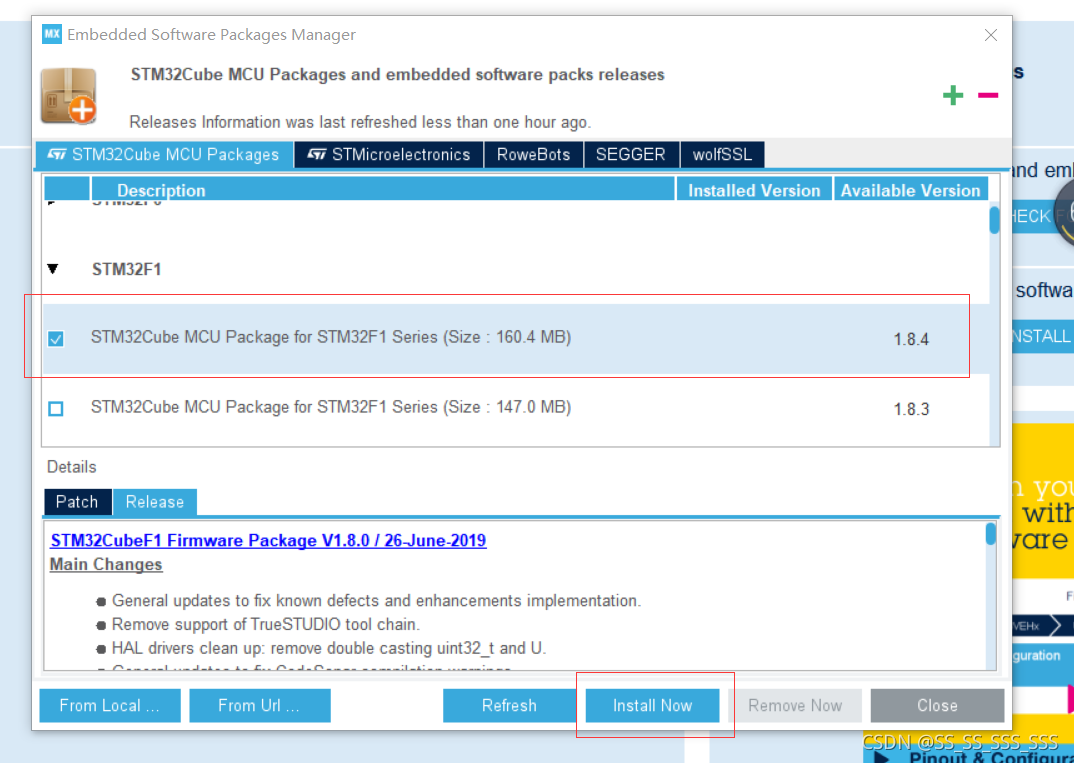Screen dimensions: 1074x763
Task: Click the From Local button
Action: pyautogui.click(x=110, y=705)
